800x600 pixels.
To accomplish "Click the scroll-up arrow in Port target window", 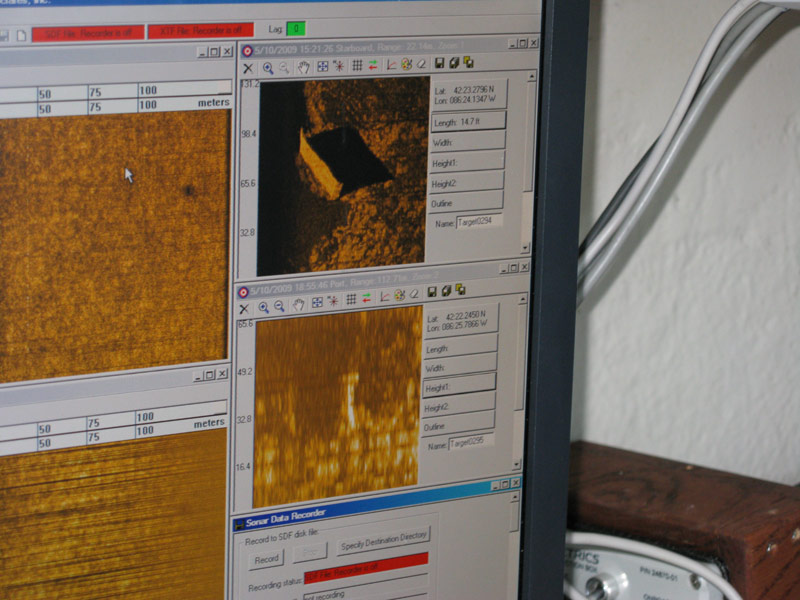I will 523,299.
